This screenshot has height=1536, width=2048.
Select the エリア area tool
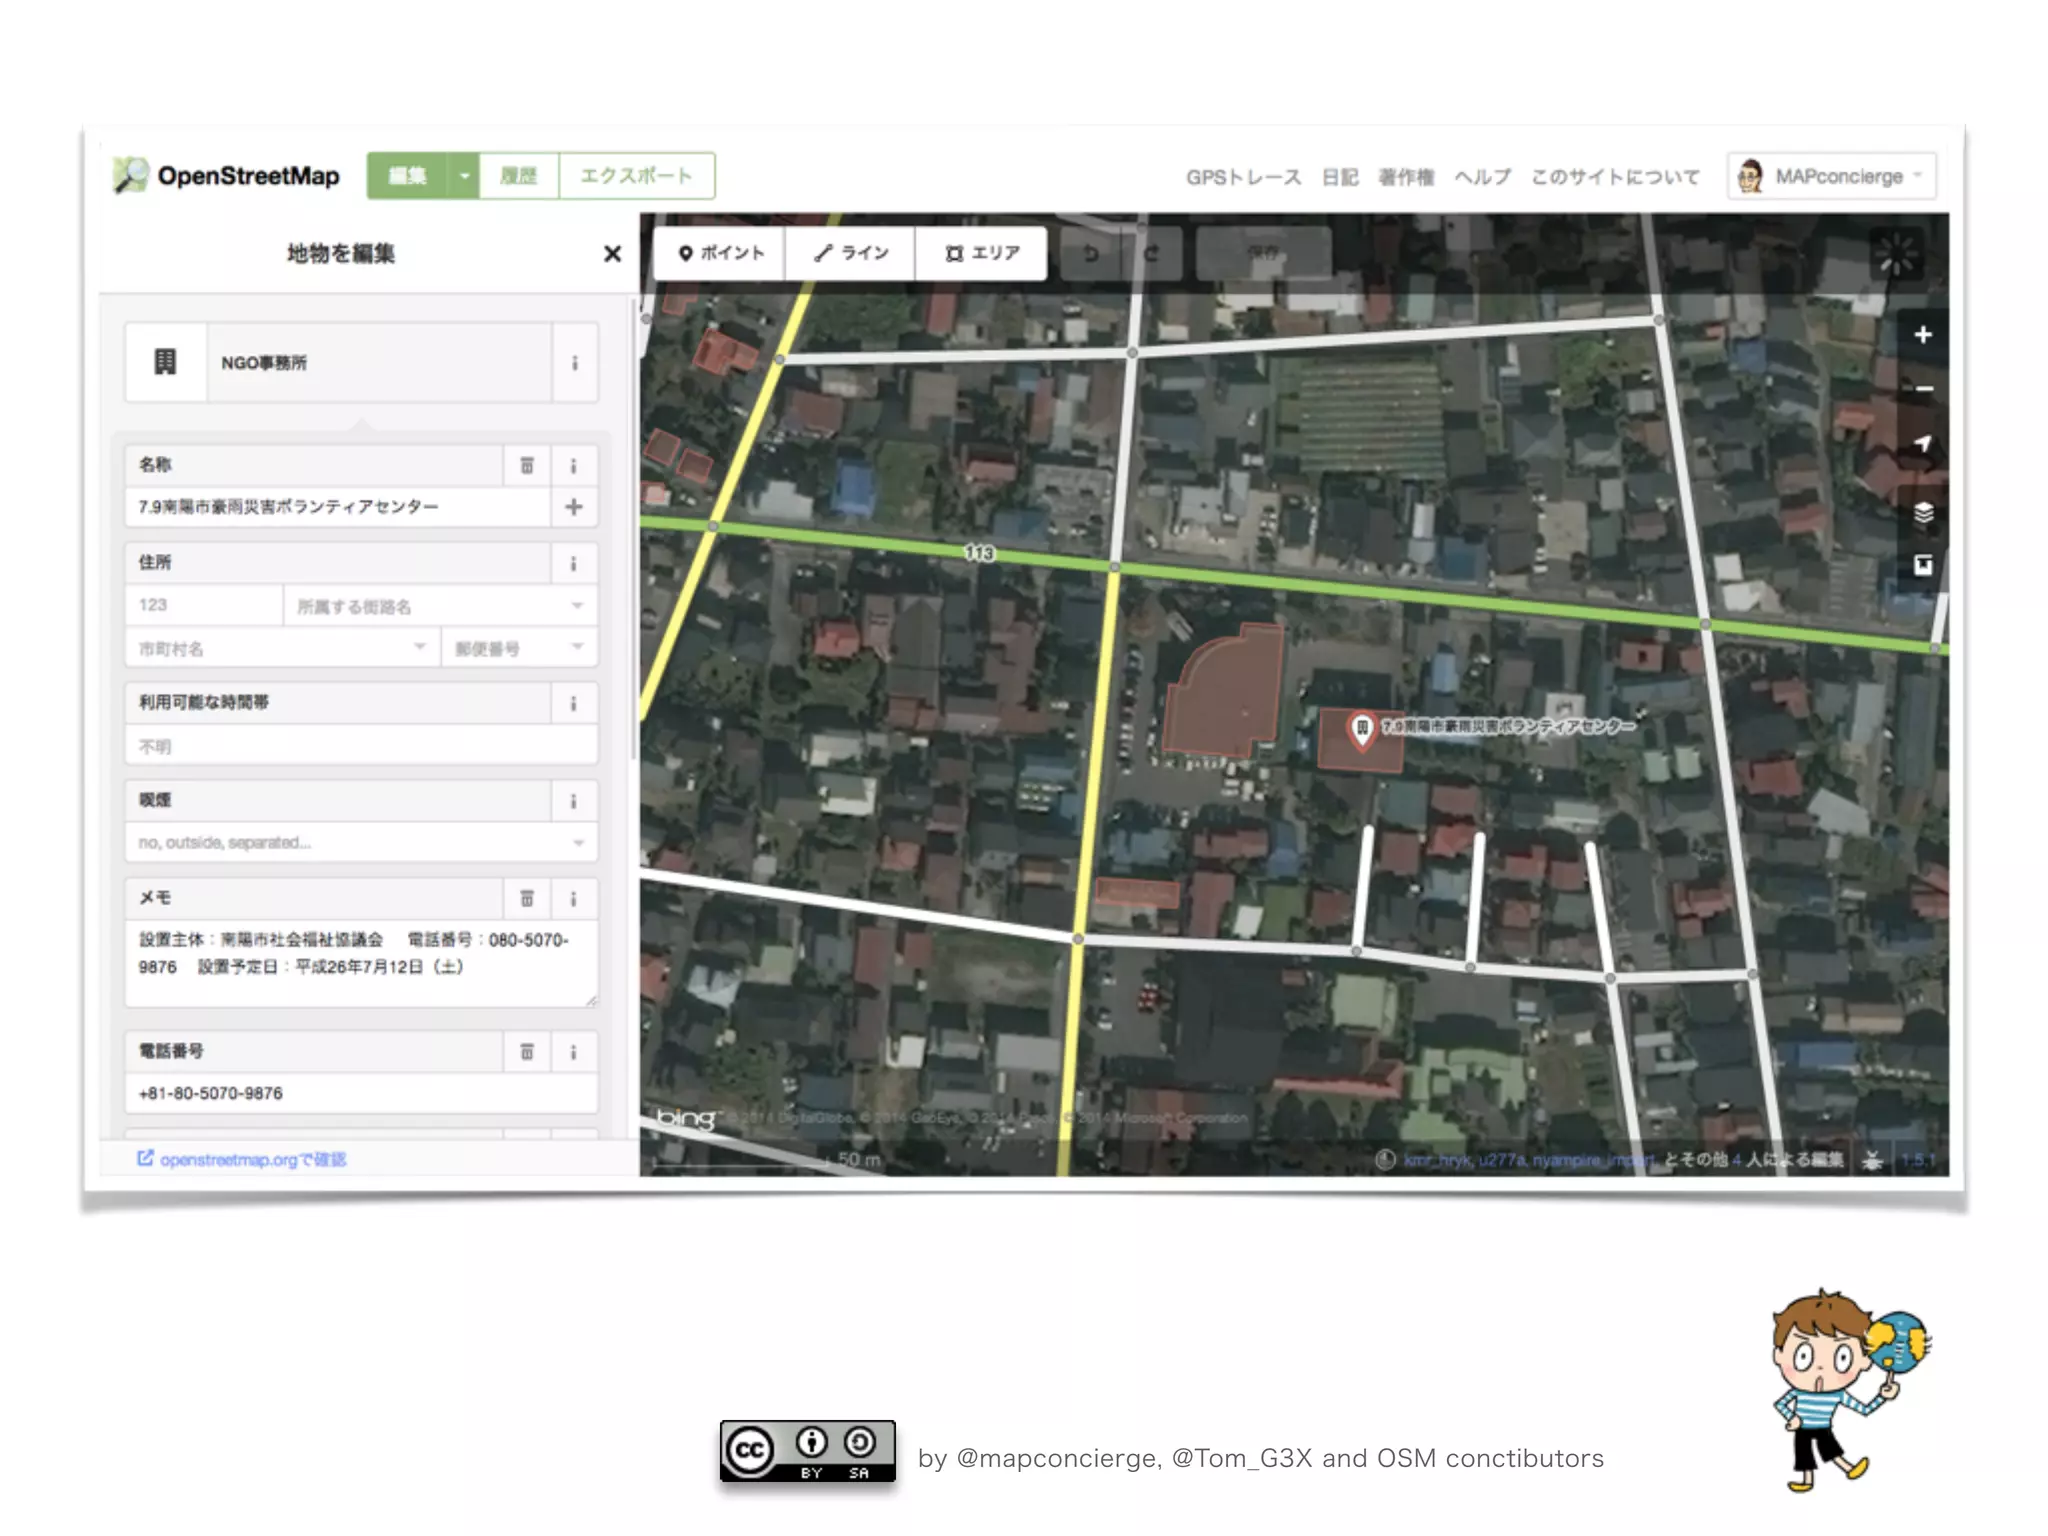pos(981,253)
